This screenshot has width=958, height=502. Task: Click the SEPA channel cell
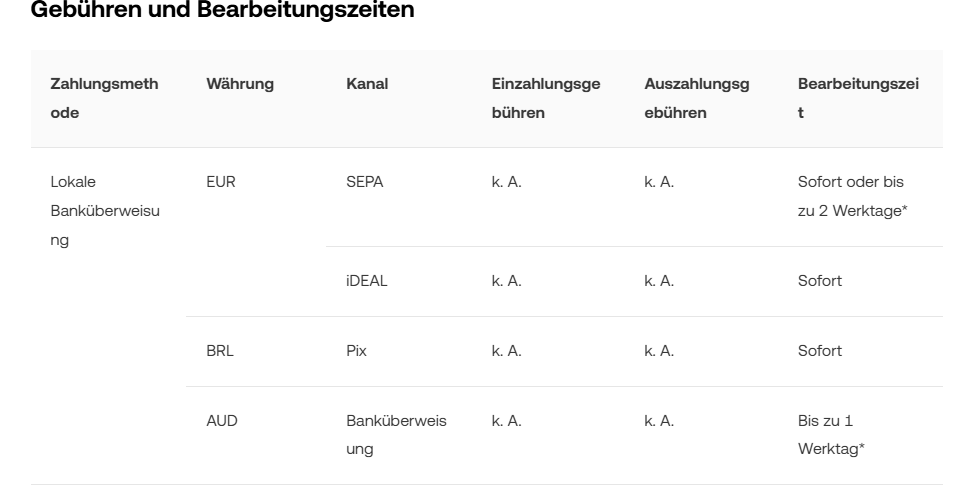[364, 183]
